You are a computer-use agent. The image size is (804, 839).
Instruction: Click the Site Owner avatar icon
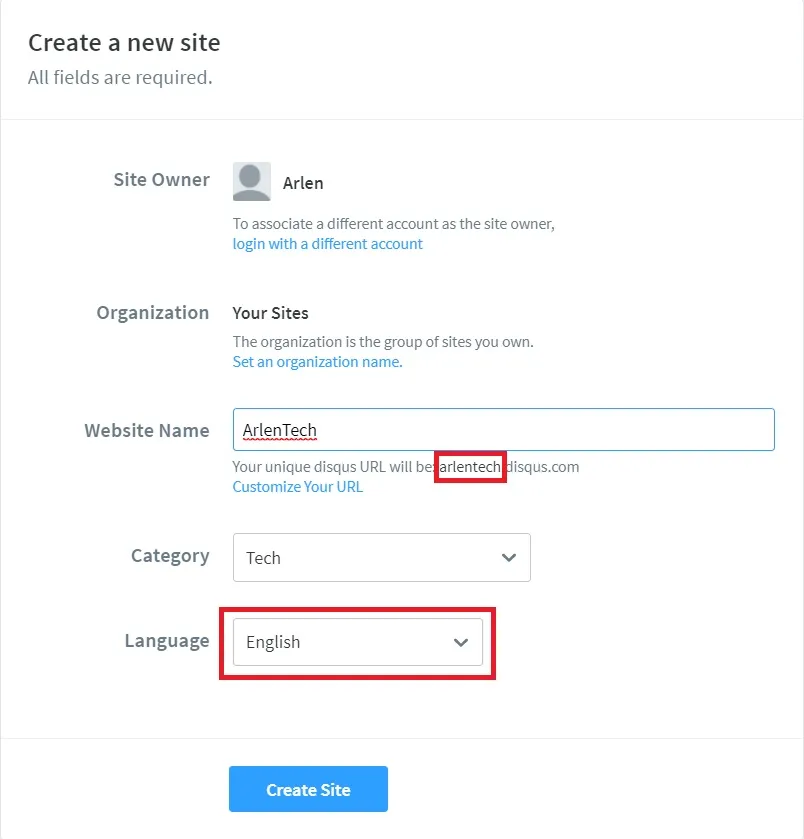pyautogui.click(x=251, y=181)
